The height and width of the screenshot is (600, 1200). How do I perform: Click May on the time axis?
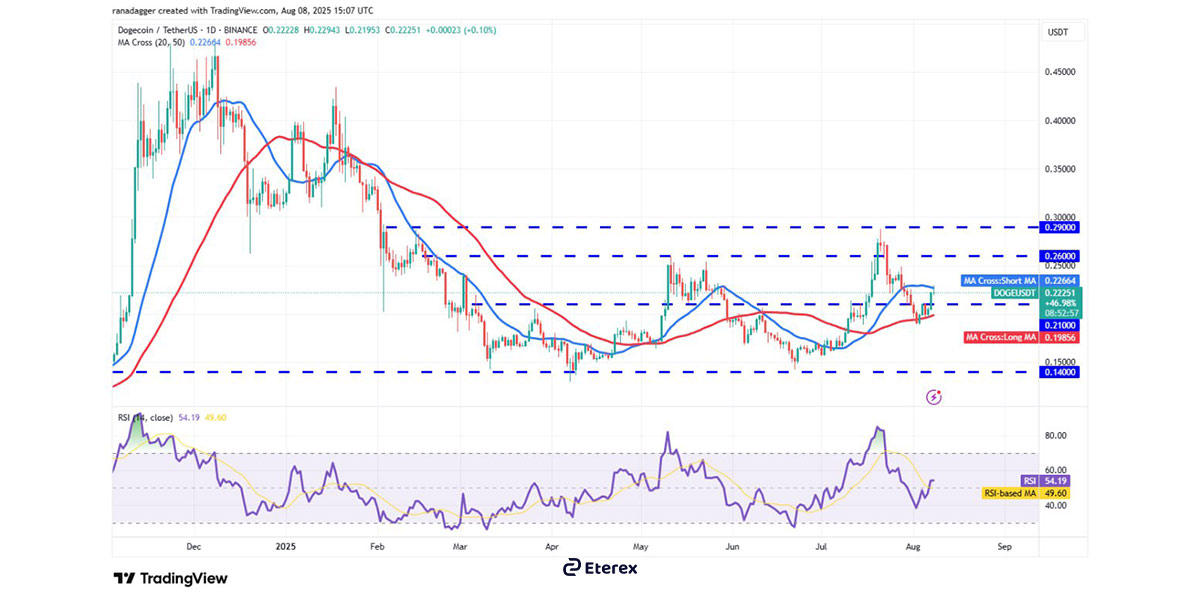(x=642, y=547)
